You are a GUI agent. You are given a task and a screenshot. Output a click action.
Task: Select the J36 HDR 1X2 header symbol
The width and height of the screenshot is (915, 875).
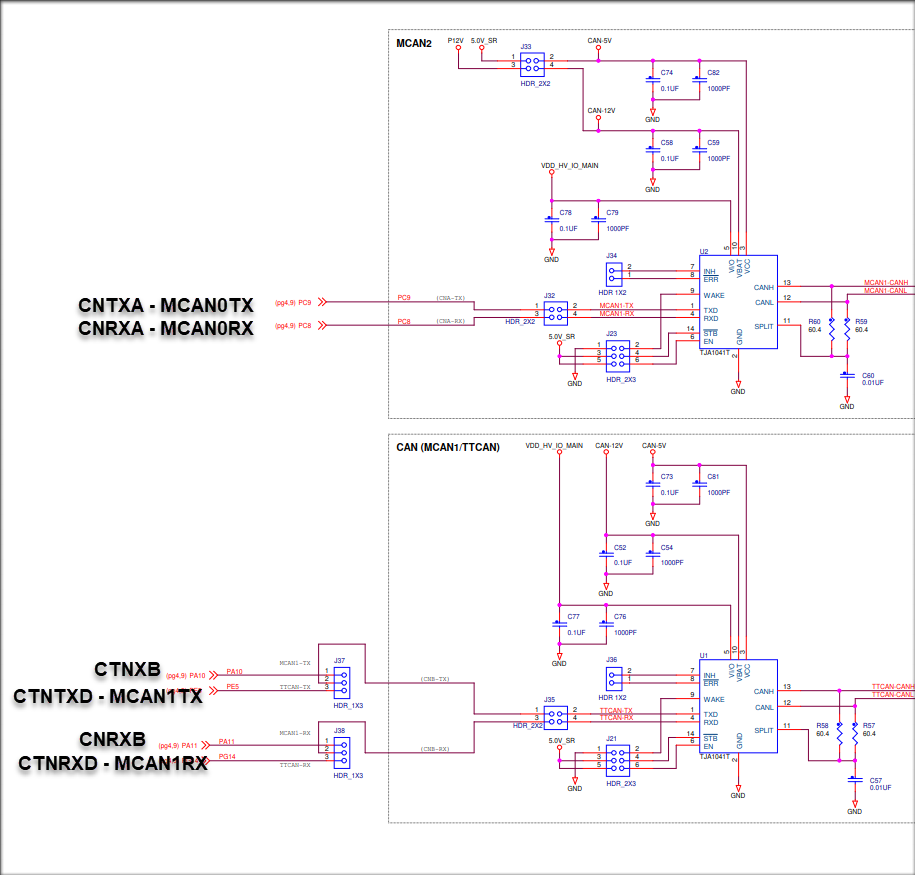pyautogui.click(x=614, y=679)
